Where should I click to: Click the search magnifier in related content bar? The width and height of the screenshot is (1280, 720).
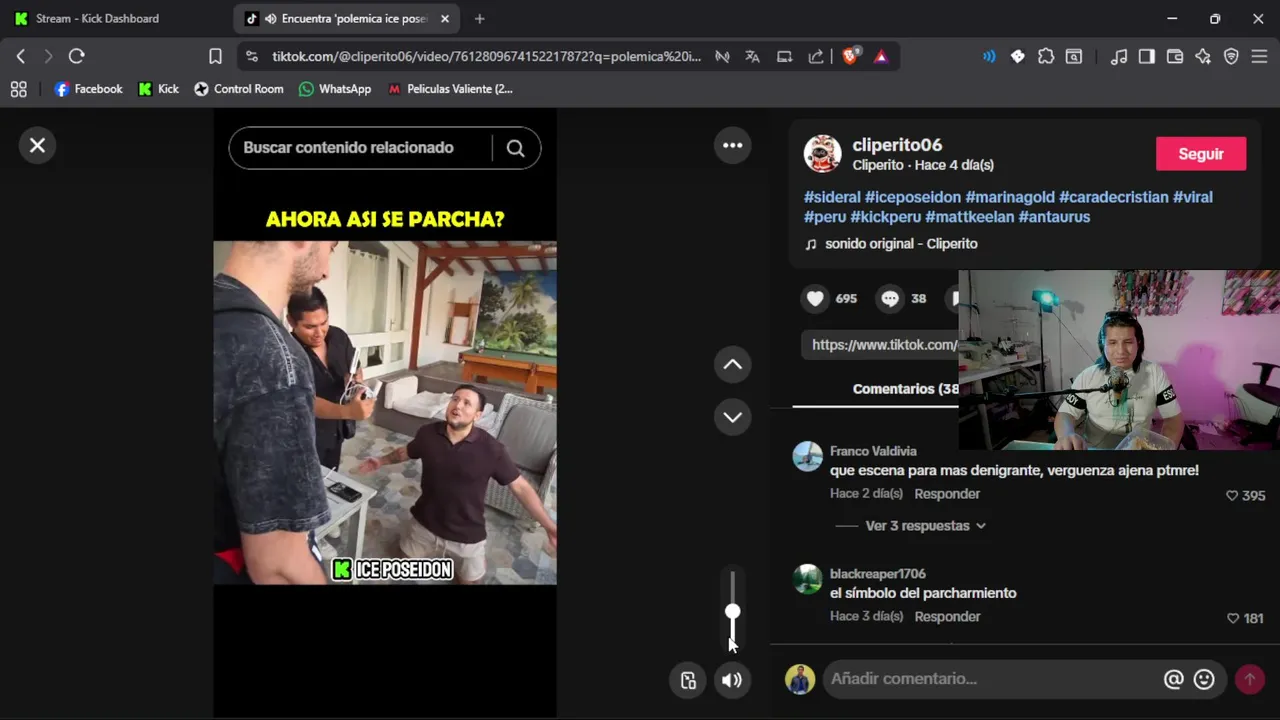point(515,148)
